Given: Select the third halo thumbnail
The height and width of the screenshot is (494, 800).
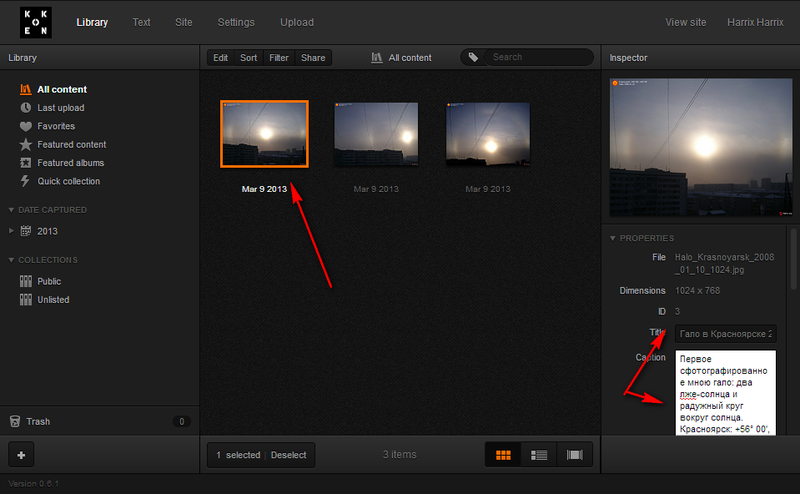Looking at the screenshot, I should (x=488, y=134).
